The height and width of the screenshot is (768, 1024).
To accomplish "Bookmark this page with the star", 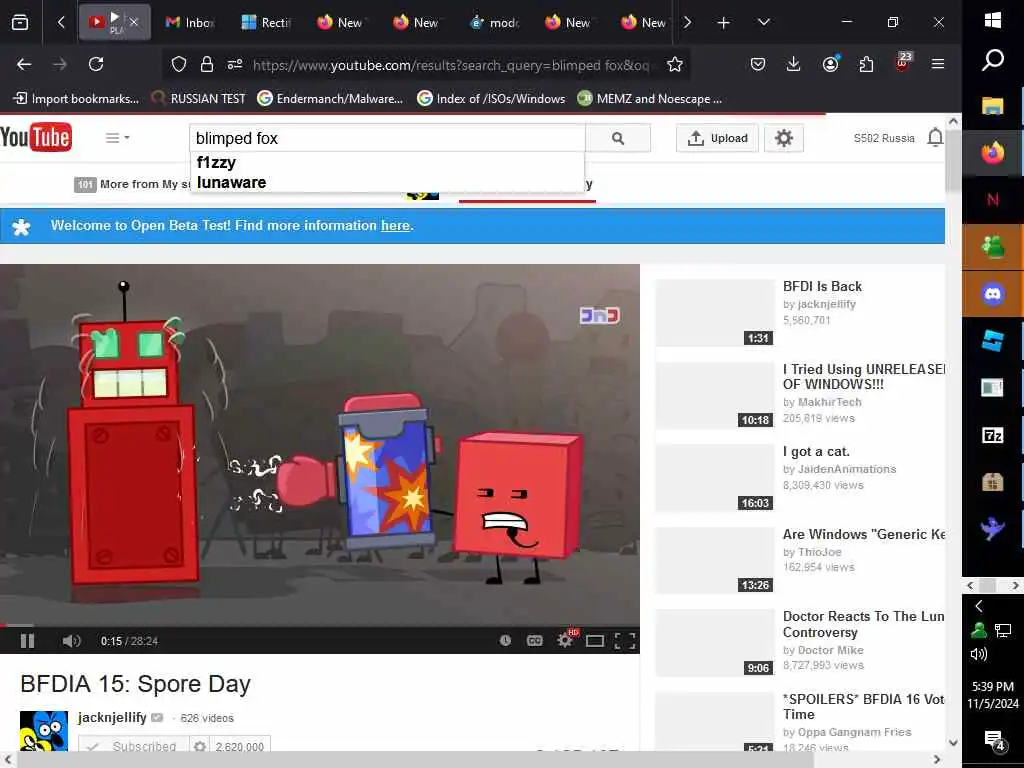I will 675,64.
